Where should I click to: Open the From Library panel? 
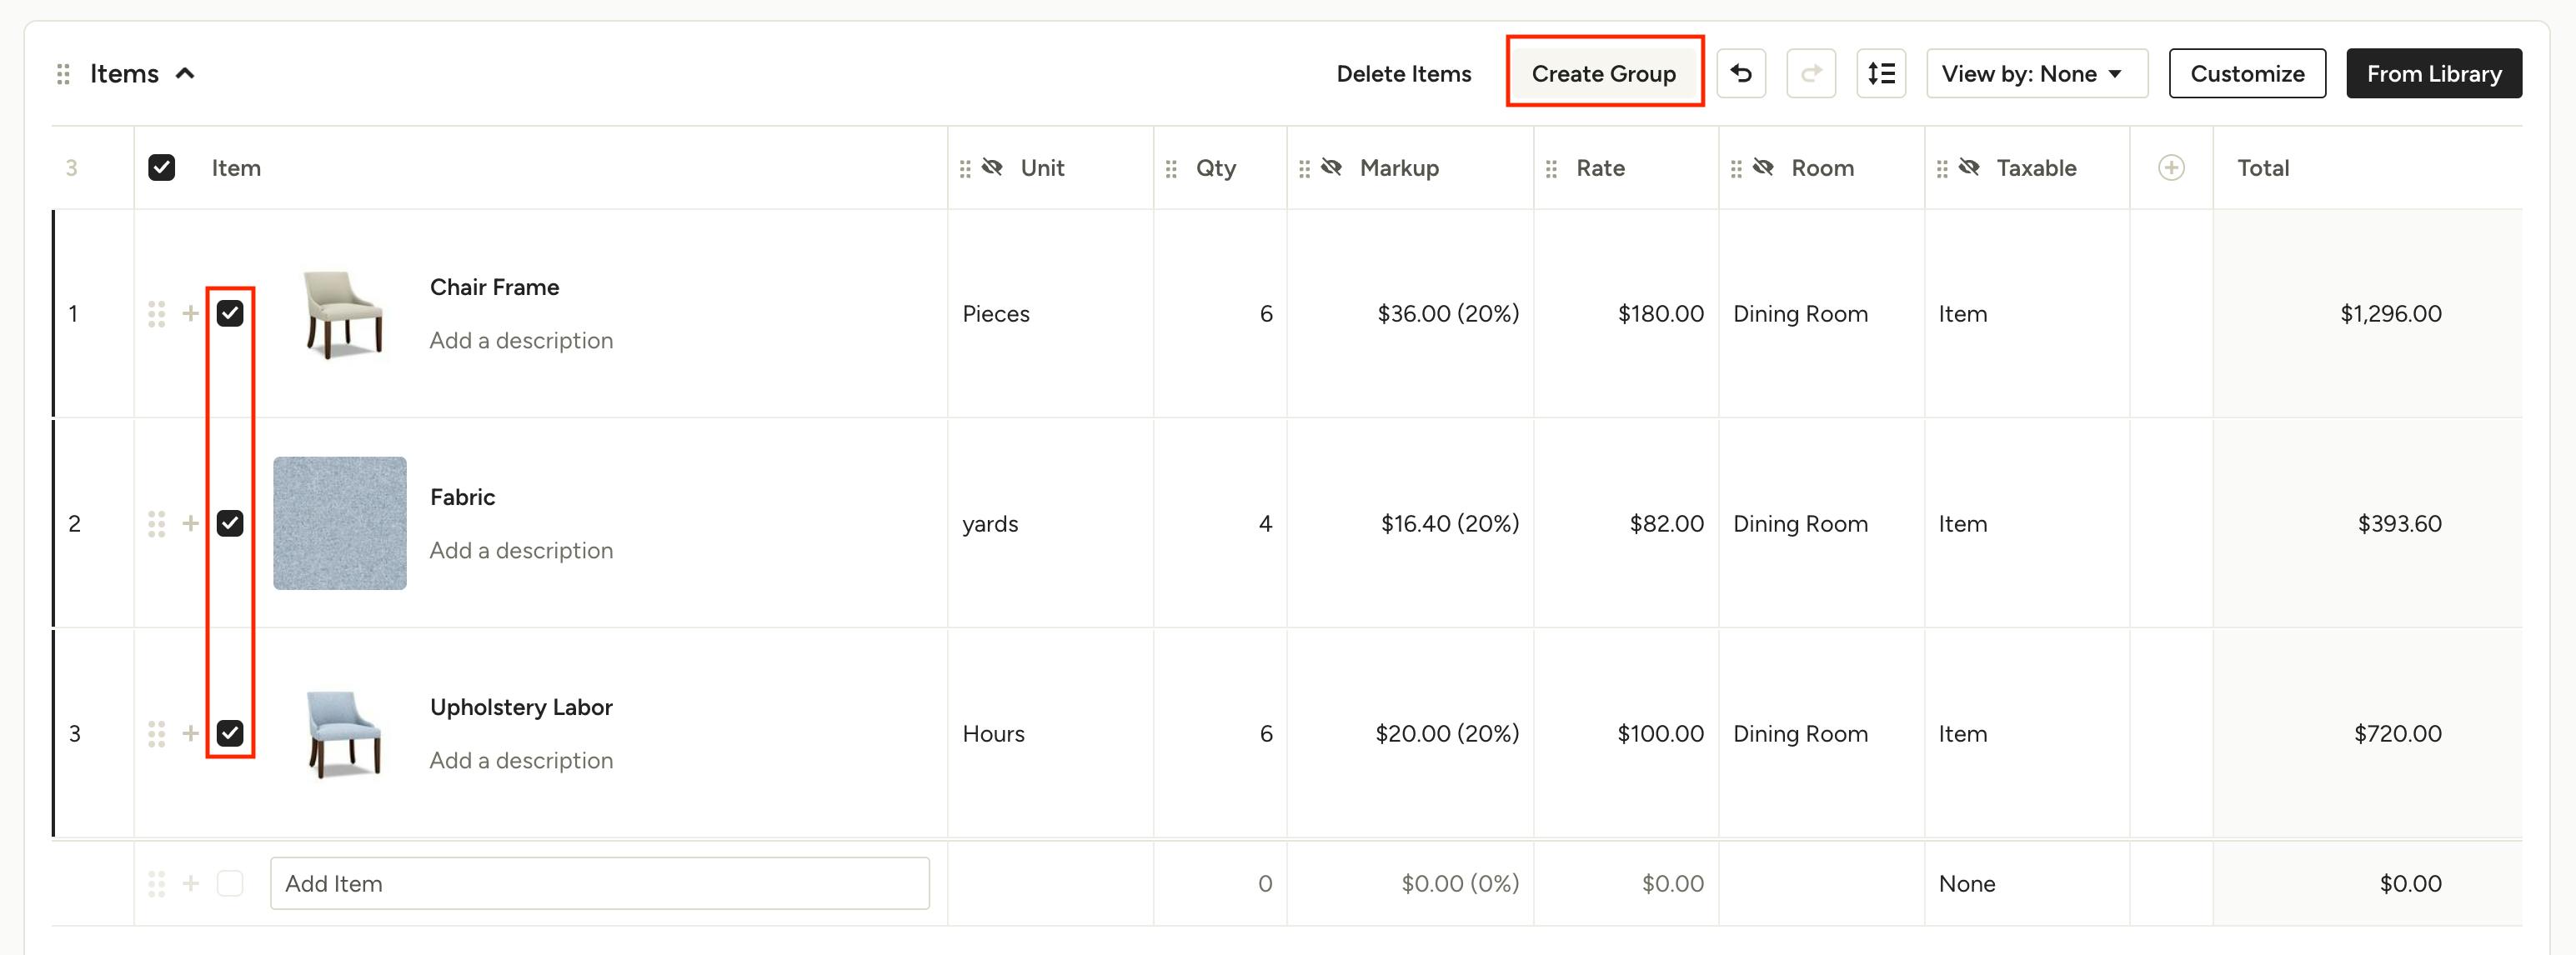[2434, 72]
